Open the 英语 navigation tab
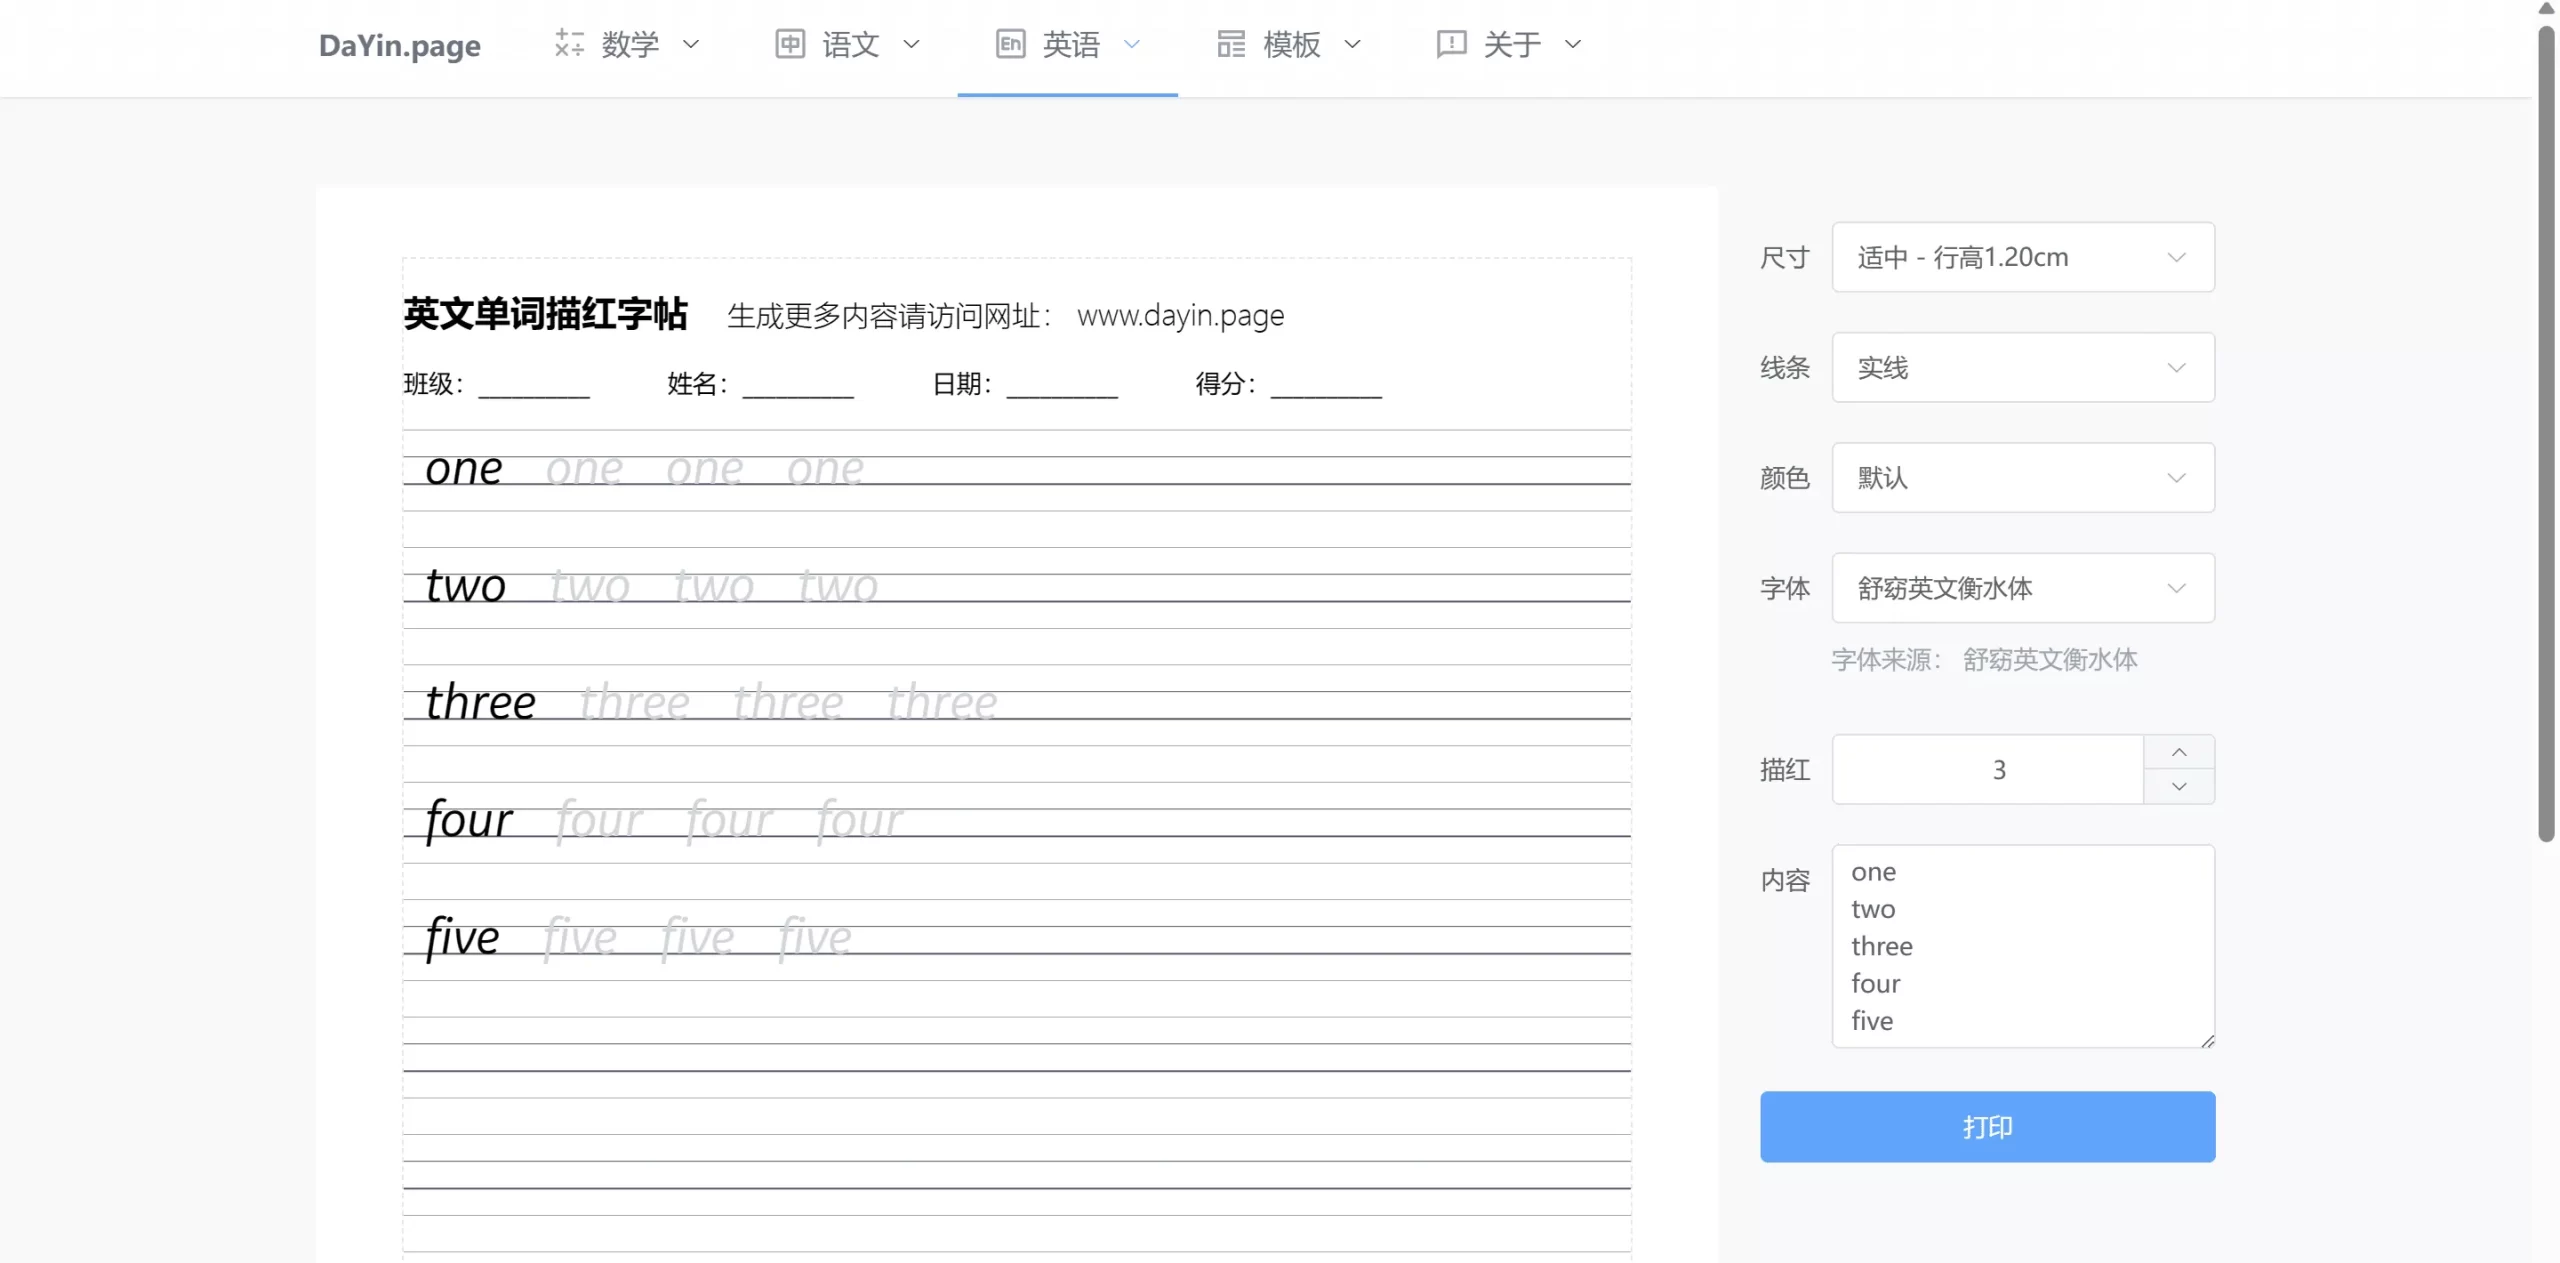Image resolution: width=2560 pixels, height=1263 pixels. (1070, 44)
